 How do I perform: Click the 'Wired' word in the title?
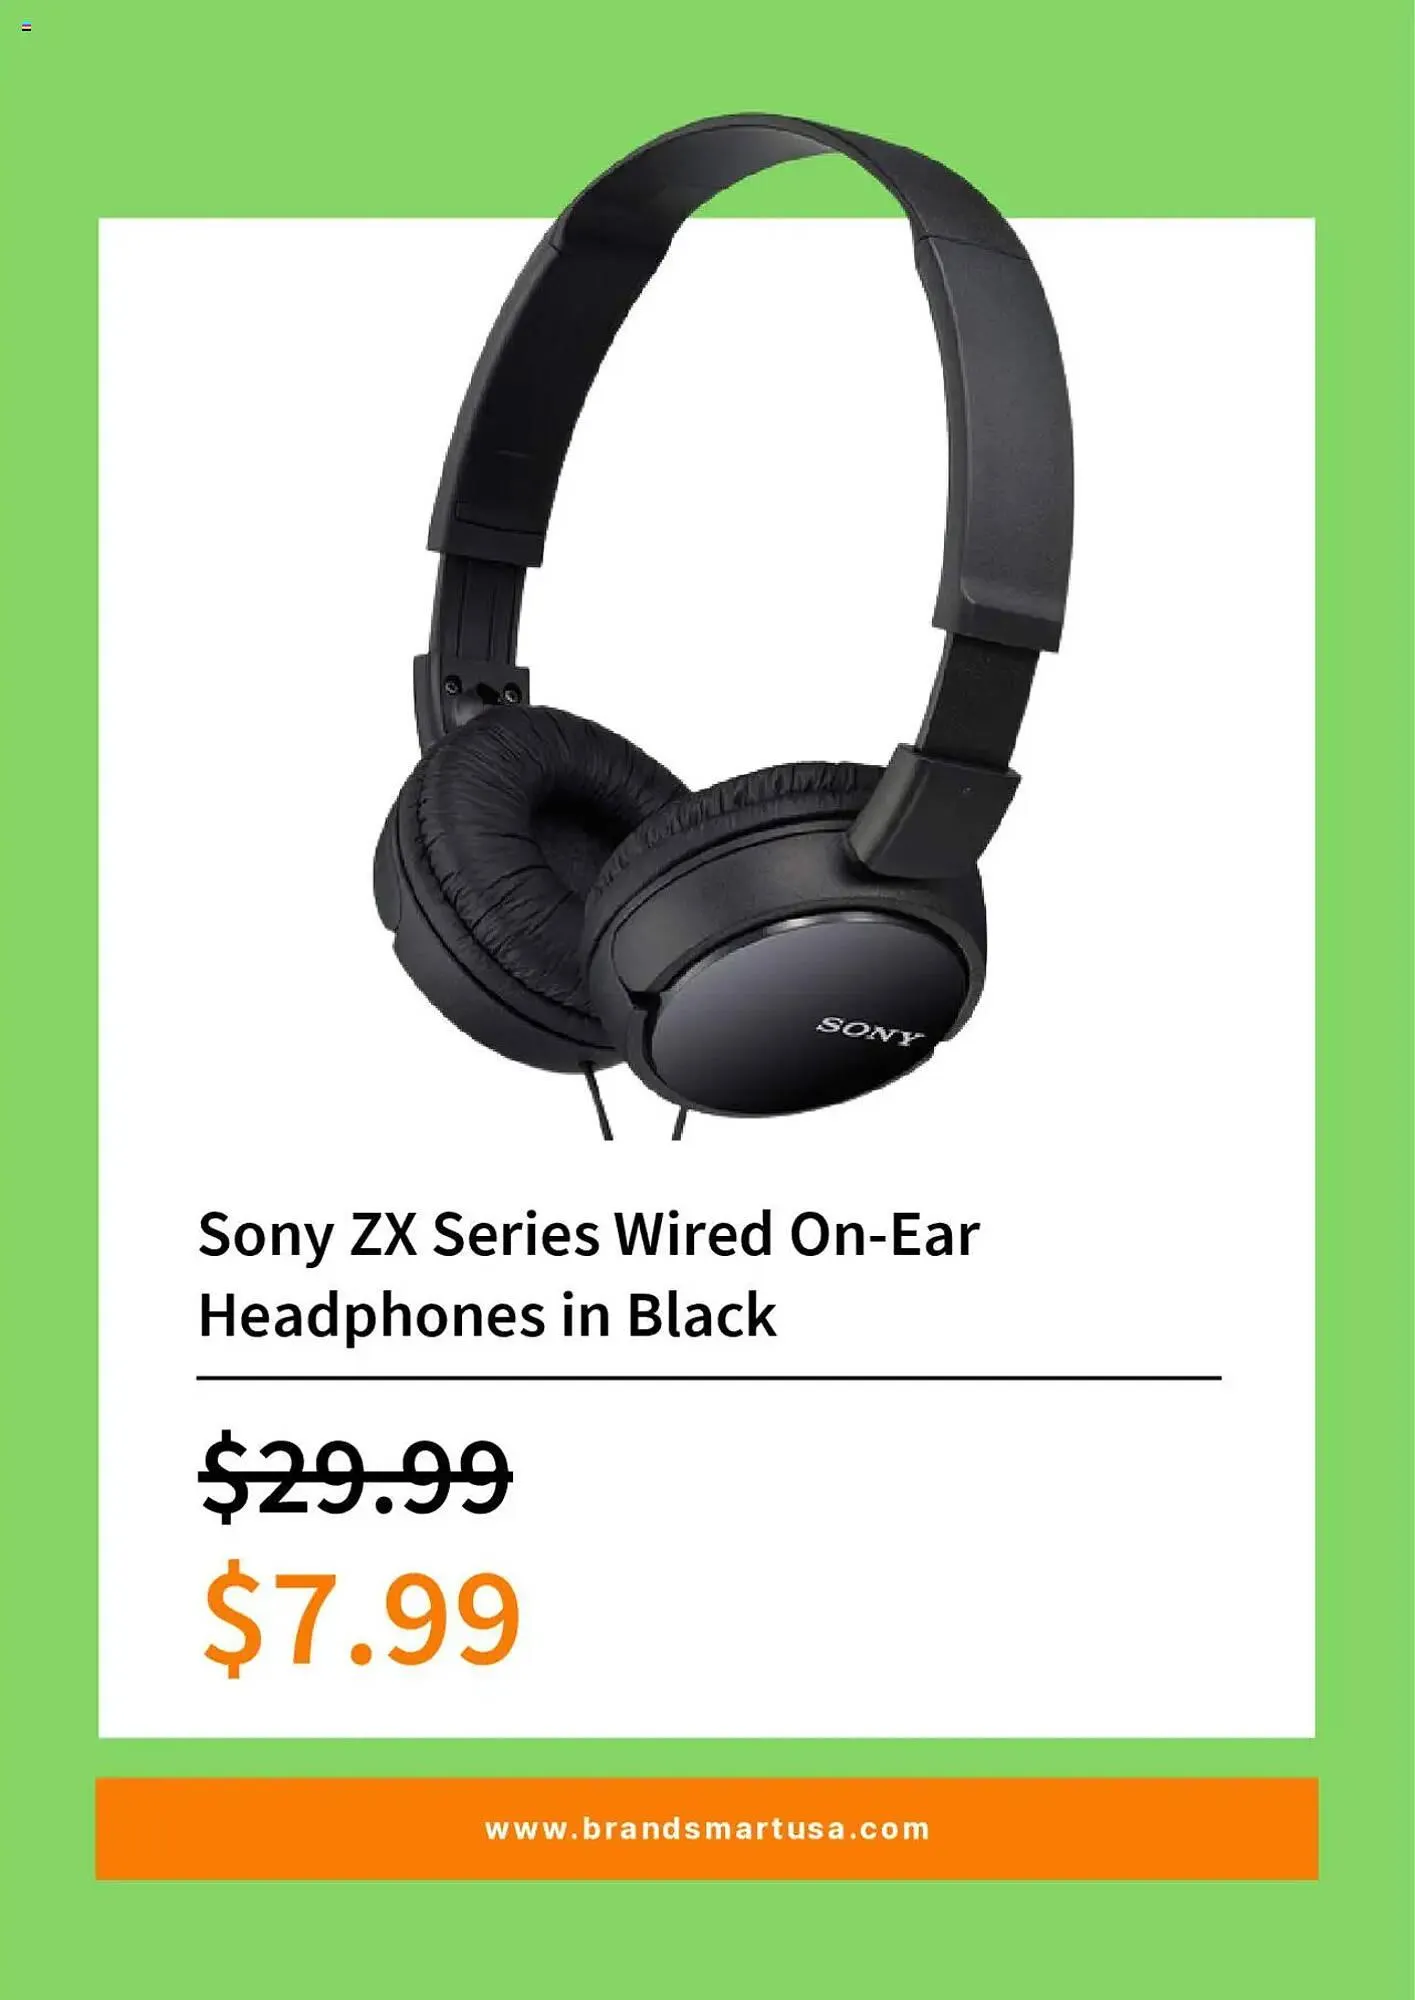click(x=694, y=1234)
